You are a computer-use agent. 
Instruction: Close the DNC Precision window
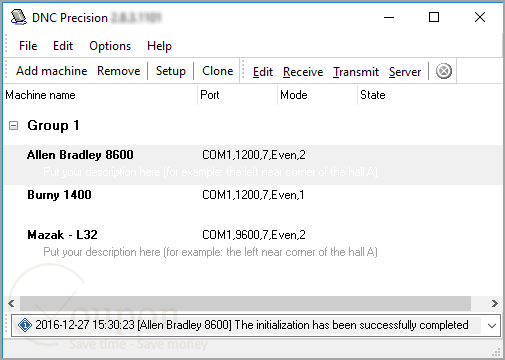coord(480,17)
